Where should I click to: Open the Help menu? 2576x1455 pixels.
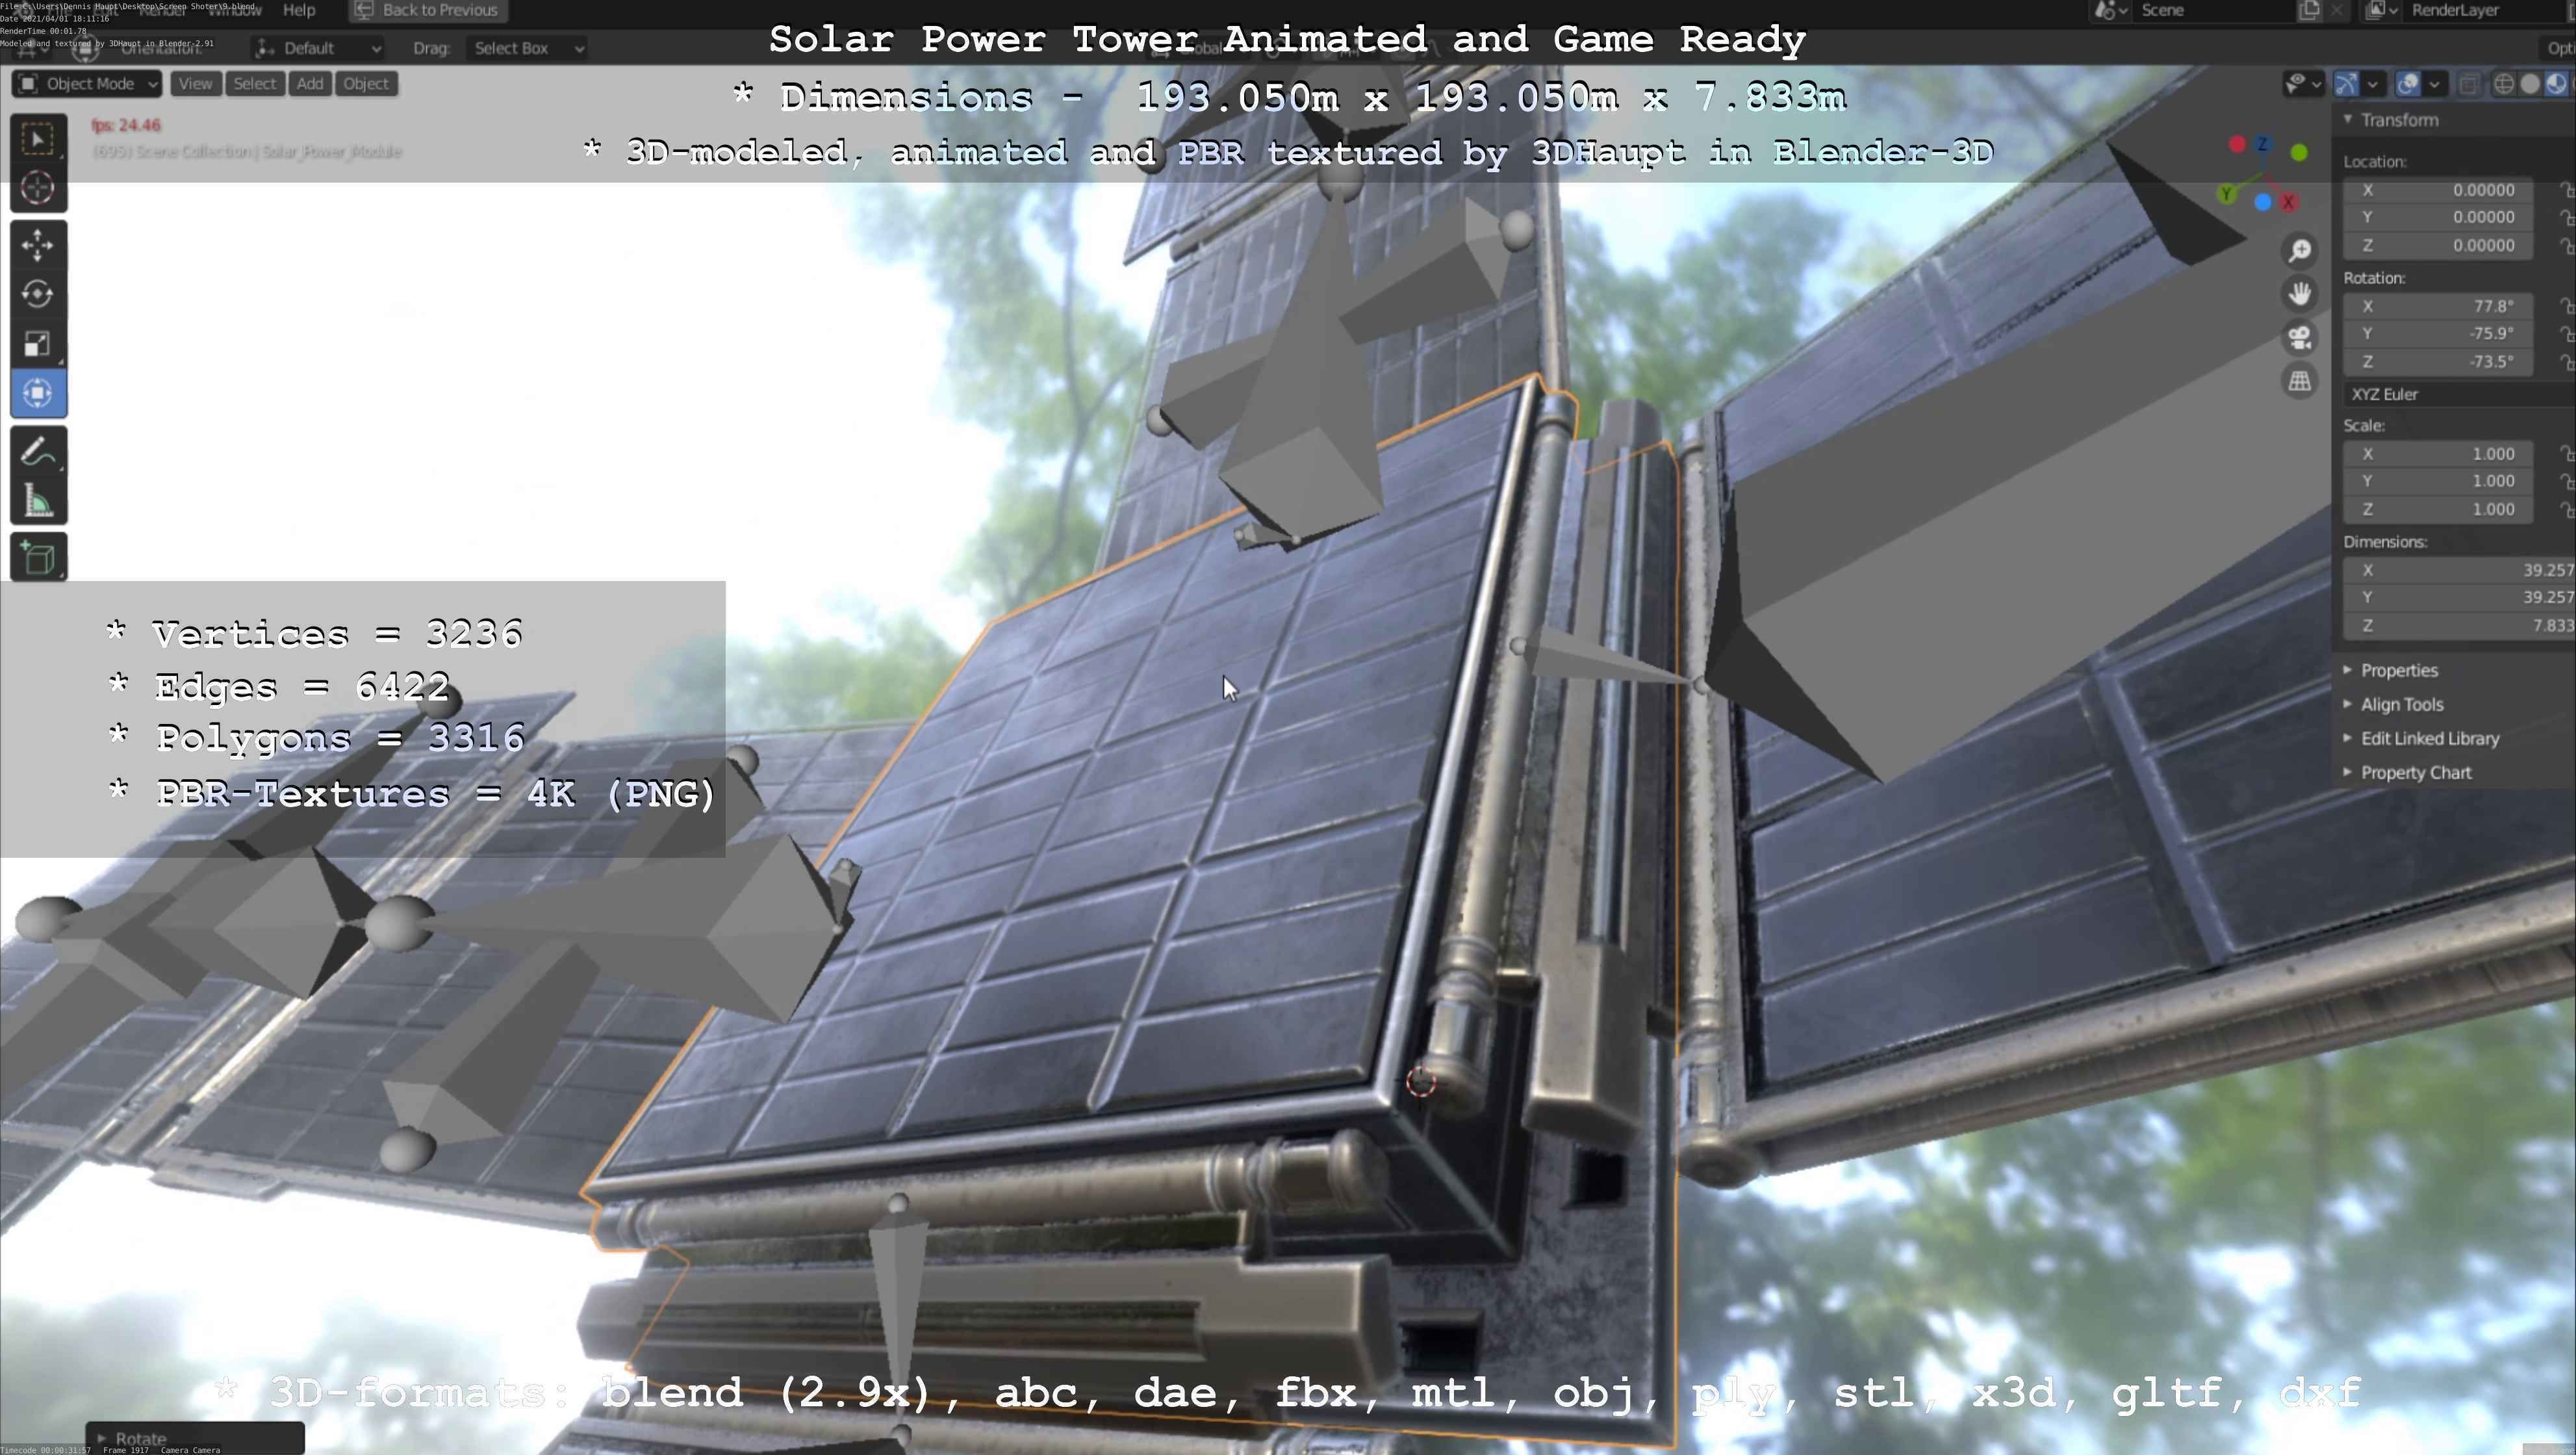pyautogui.click(x=299, y=10)
